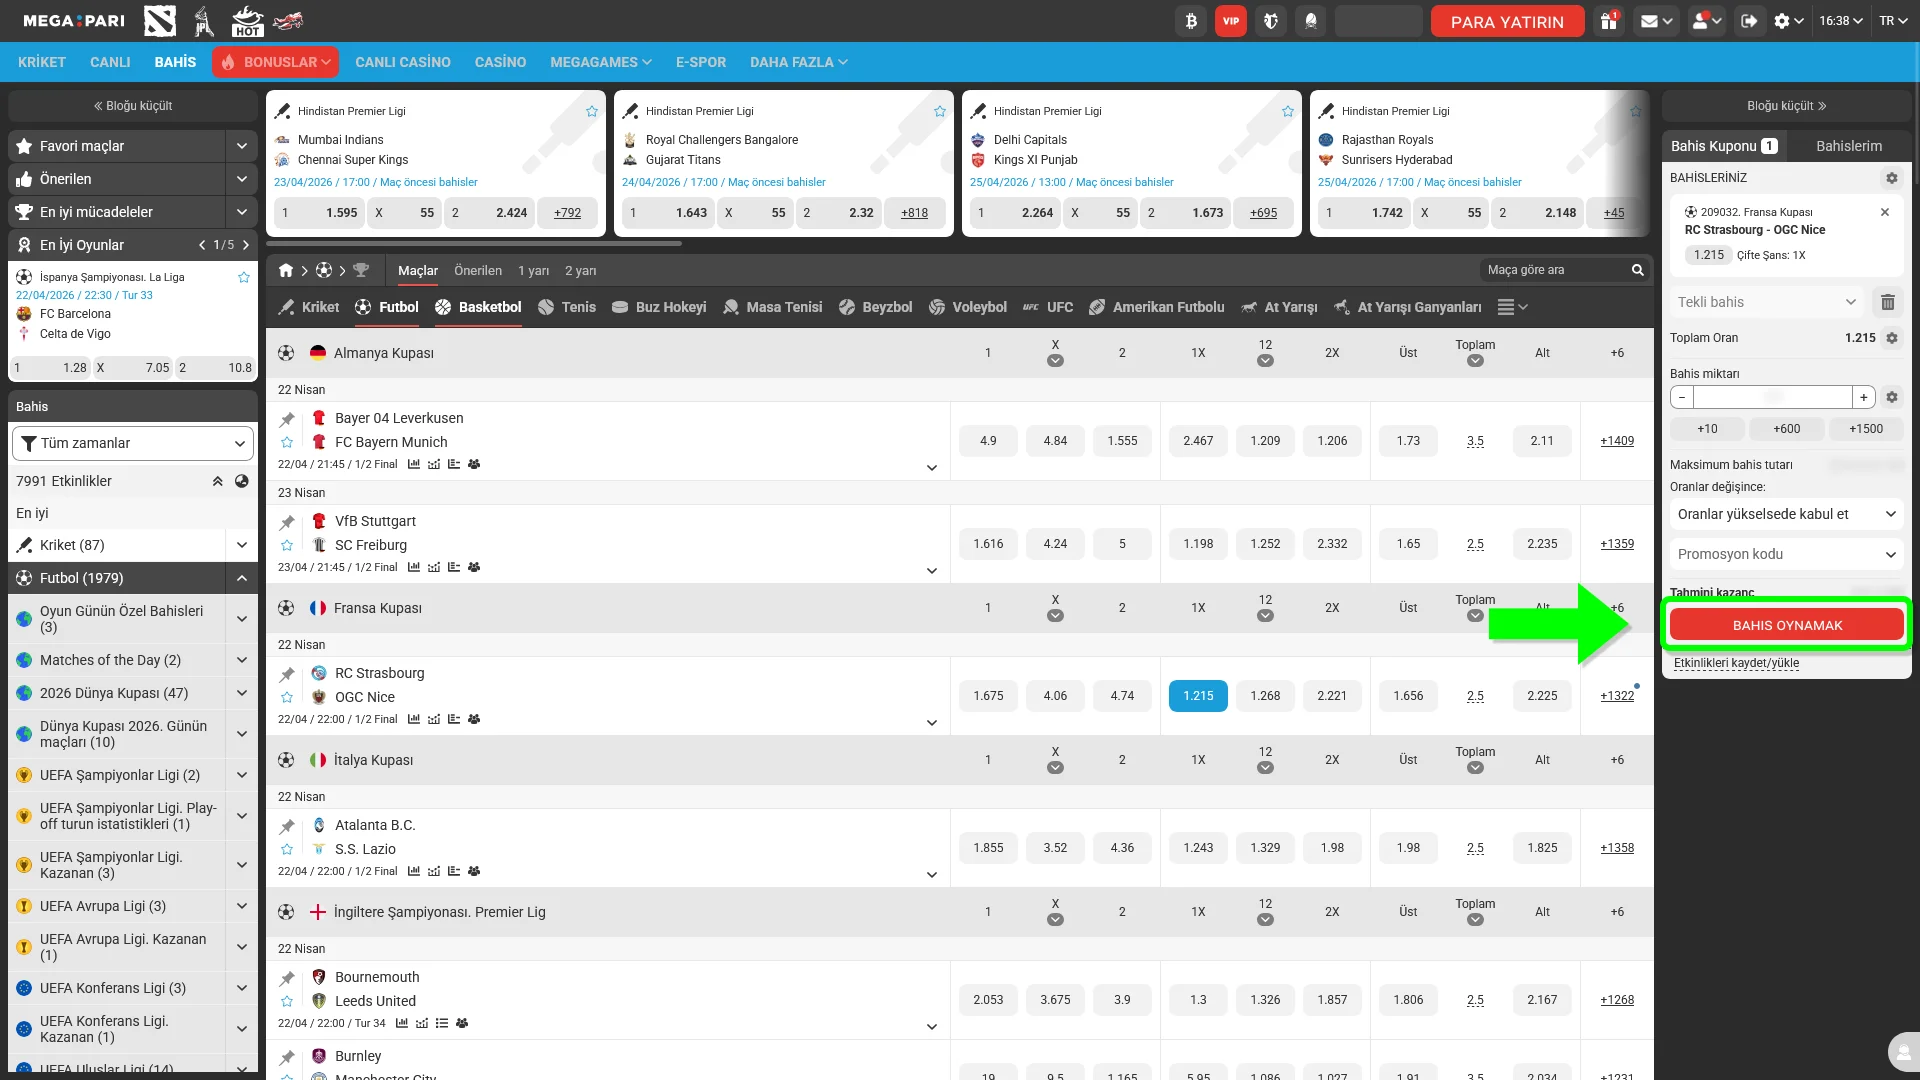Open the sports list menu icon
The height and width of the screenshot is (1080, 1920).
[x=1512, y=307]
